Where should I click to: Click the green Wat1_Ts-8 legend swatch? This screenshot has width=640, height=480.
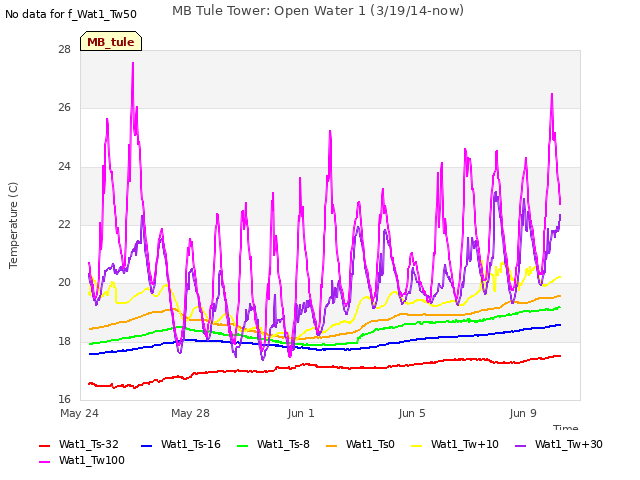pyautogui.click(x=242, y=445)
